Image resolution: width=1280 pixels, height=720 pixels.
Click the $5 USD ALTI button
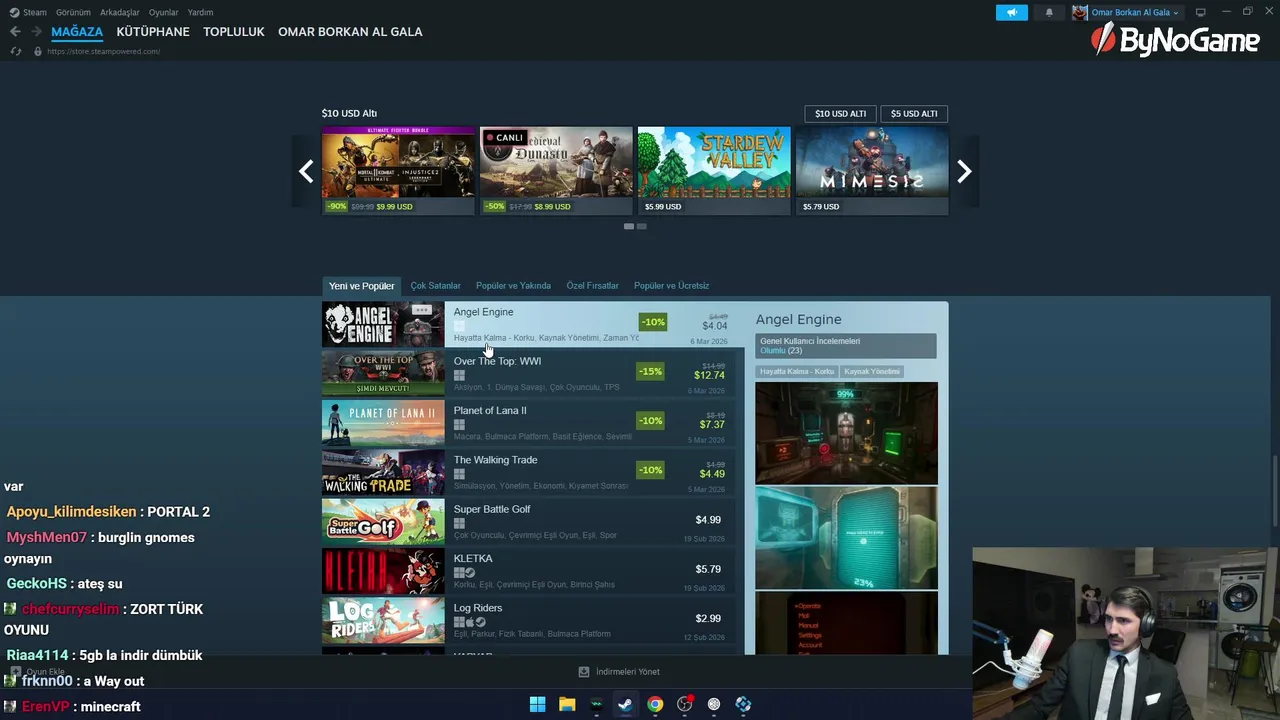click(914, 114)
